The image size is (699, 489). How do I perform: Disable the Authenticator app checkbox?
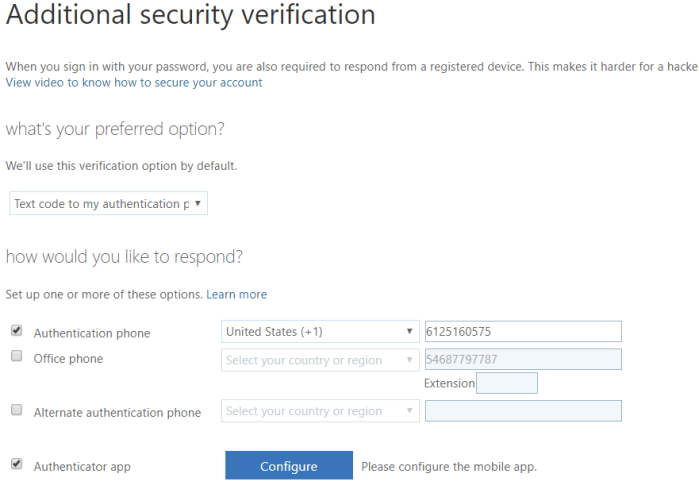point(16,465)
